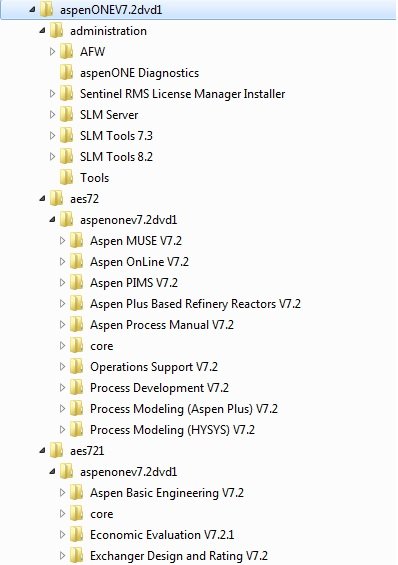Click the aes72 folder icon
This screenshot has height=565, width=398.
click(56, 198)
